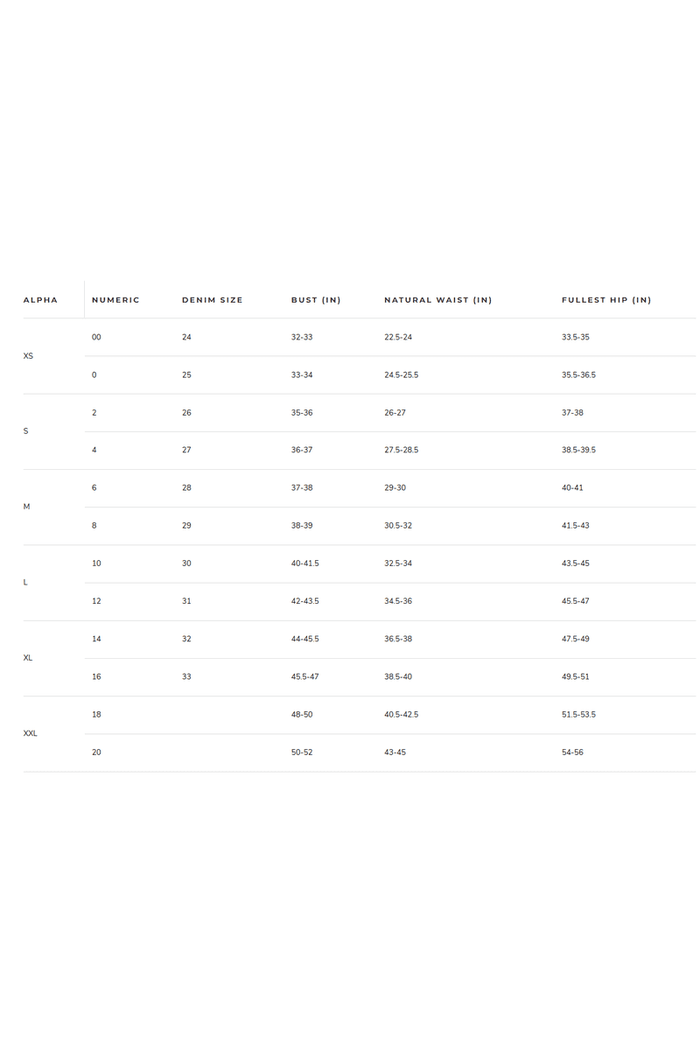Click waist value 22.5-24

tap(399, 337)
